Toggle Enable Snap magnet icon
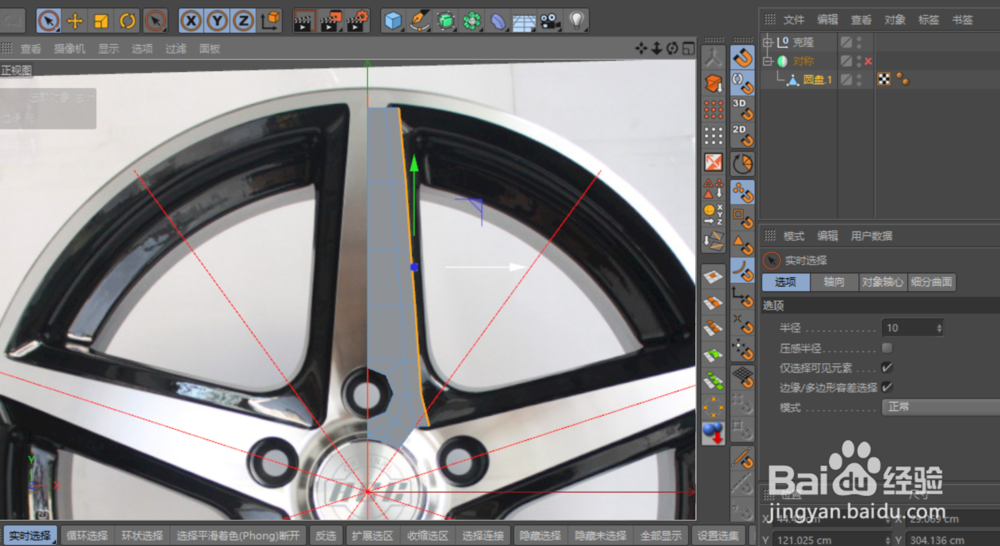The height and width of the screenshot is (546, 1000). coord(742,59)
